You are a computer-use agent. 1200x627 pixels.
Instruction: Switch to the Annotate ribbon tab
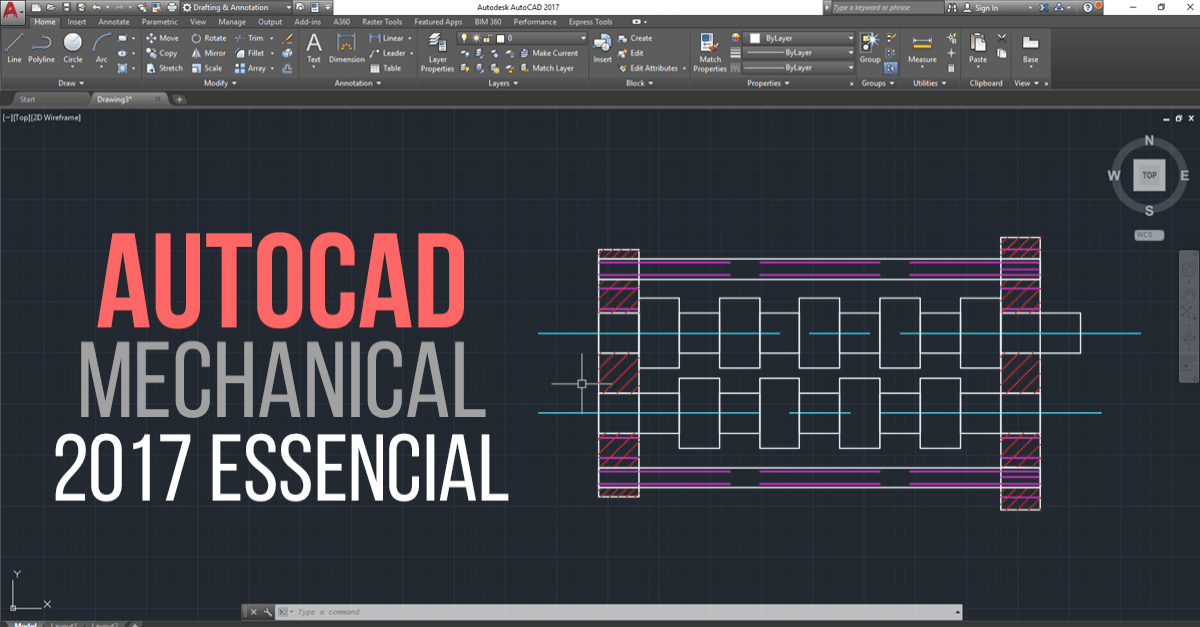pos(114,21)
